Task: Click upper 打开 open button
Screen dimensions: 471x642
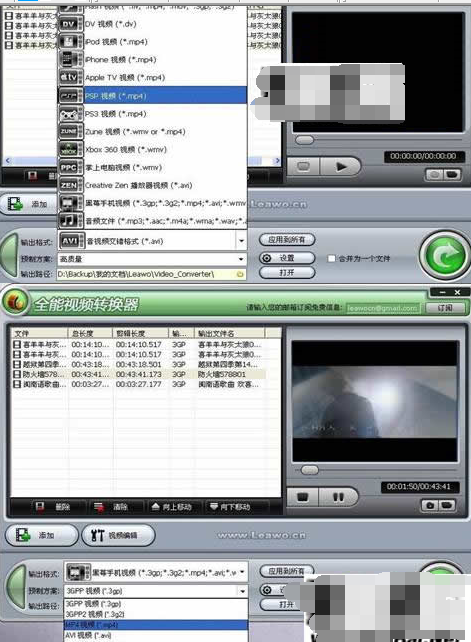Action: (287, 273)
